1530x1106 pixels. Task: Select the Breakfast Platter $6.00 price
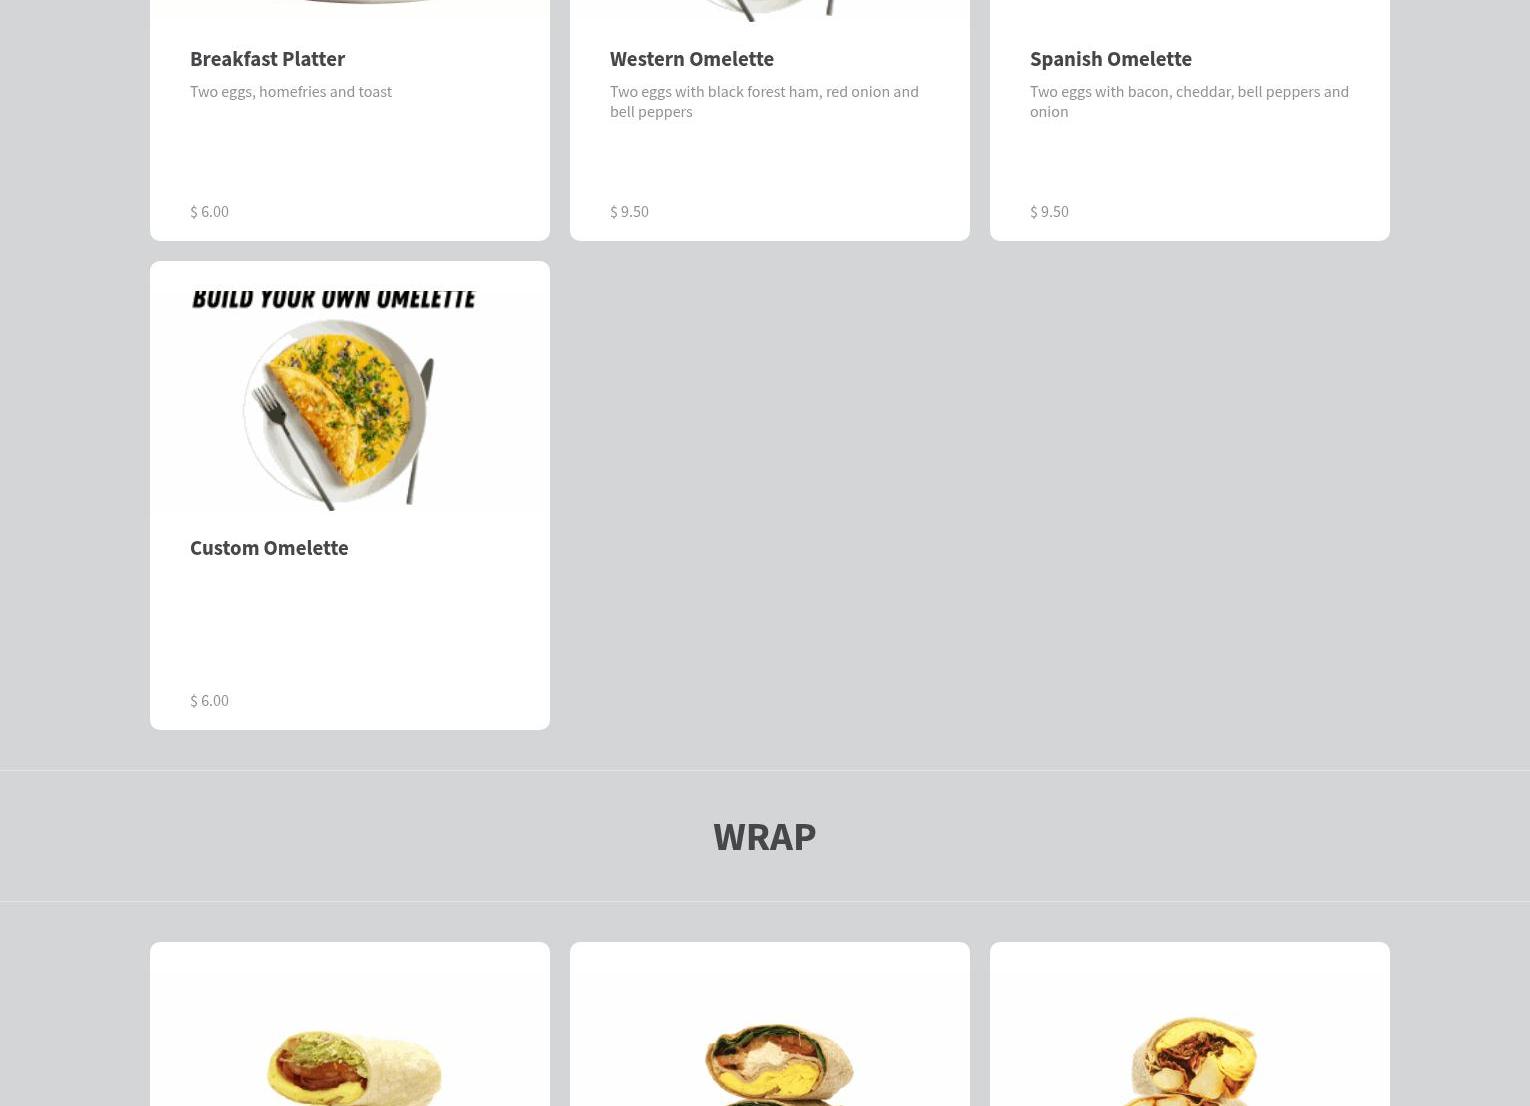coord(209,211)
